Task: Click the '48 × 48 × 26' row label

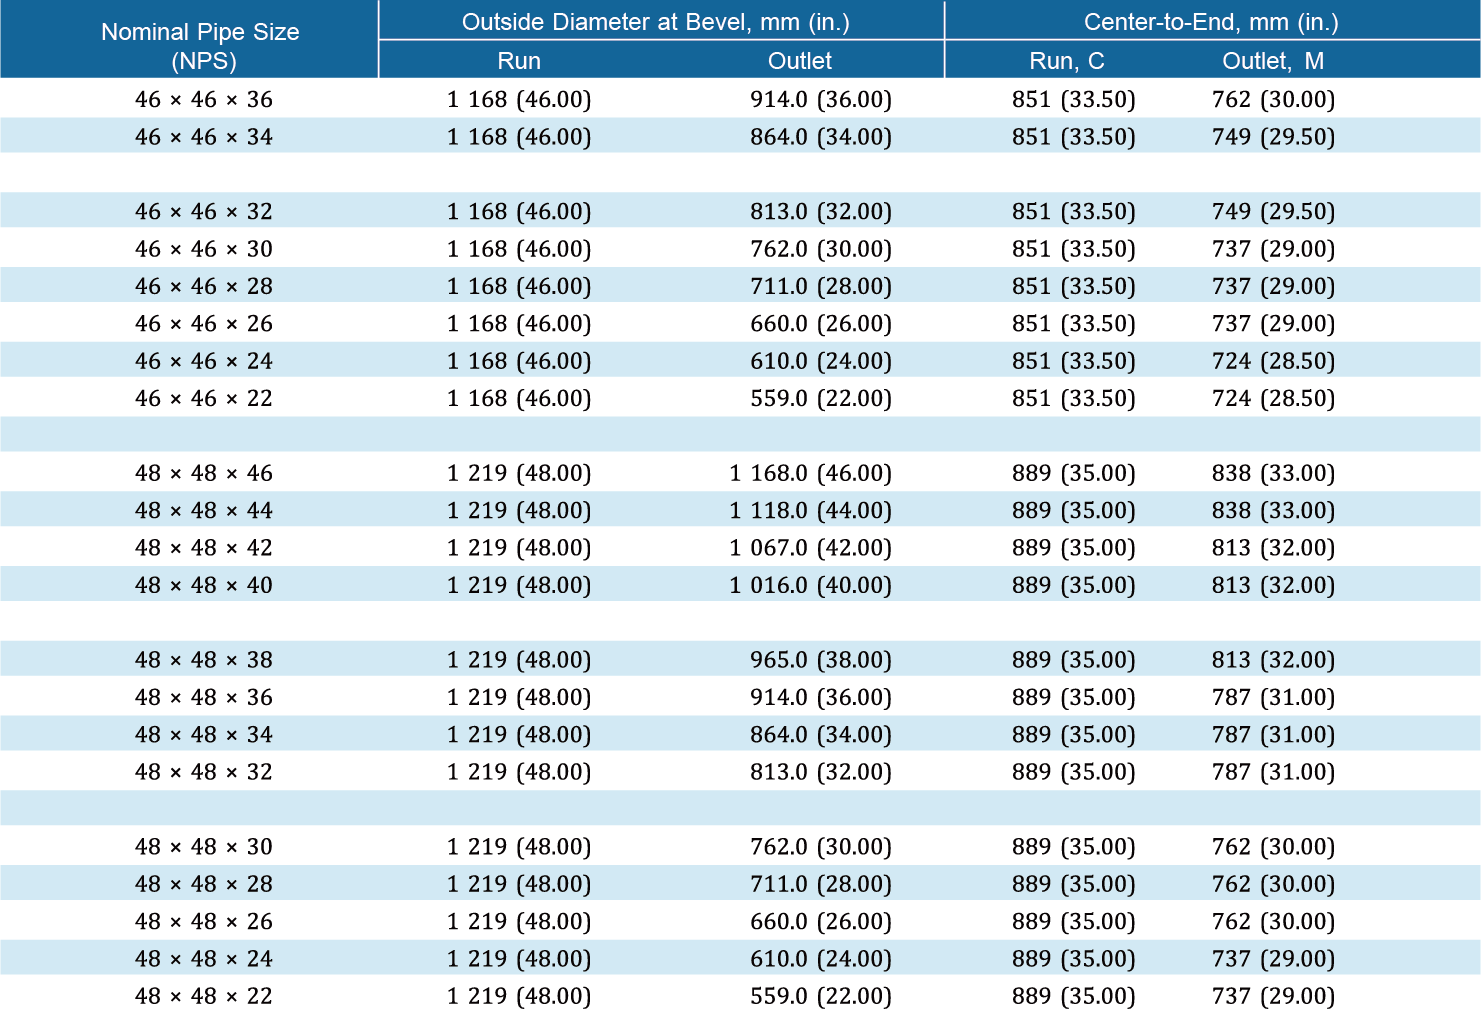Action: pos(204,922)
